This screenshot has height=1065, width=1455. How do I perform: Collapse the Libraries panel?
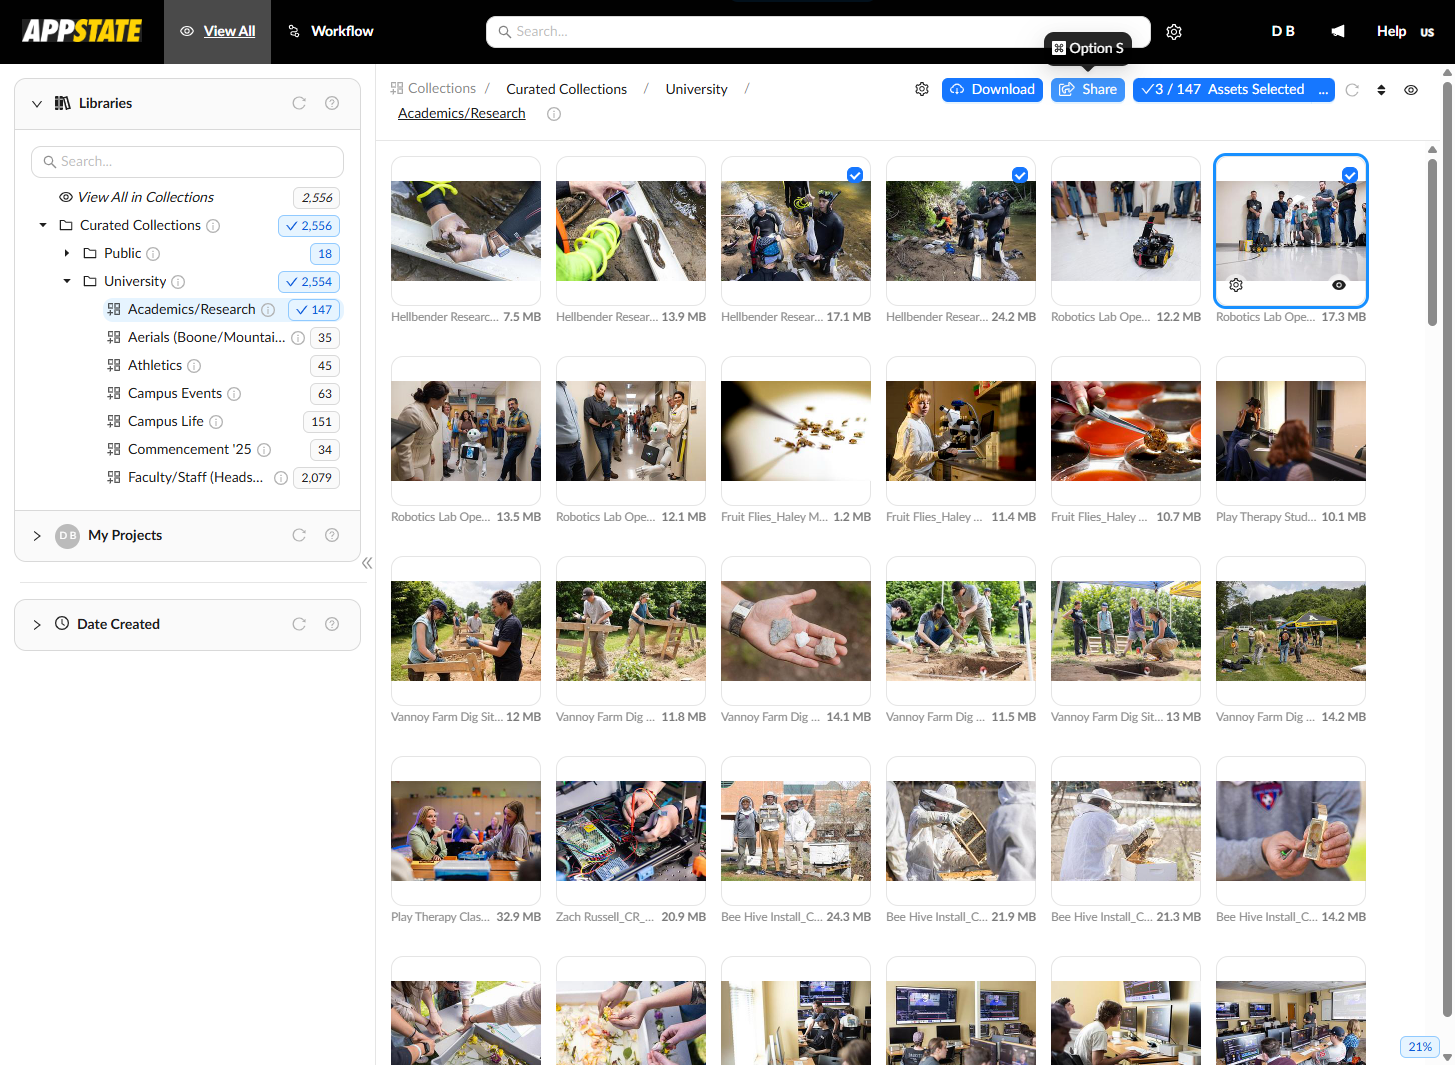click(x=37, y=103)
